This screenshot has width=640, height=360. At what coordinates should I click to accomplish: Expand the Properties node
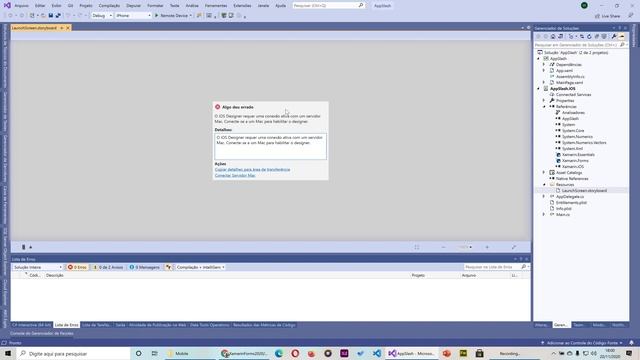click(544, 100)
